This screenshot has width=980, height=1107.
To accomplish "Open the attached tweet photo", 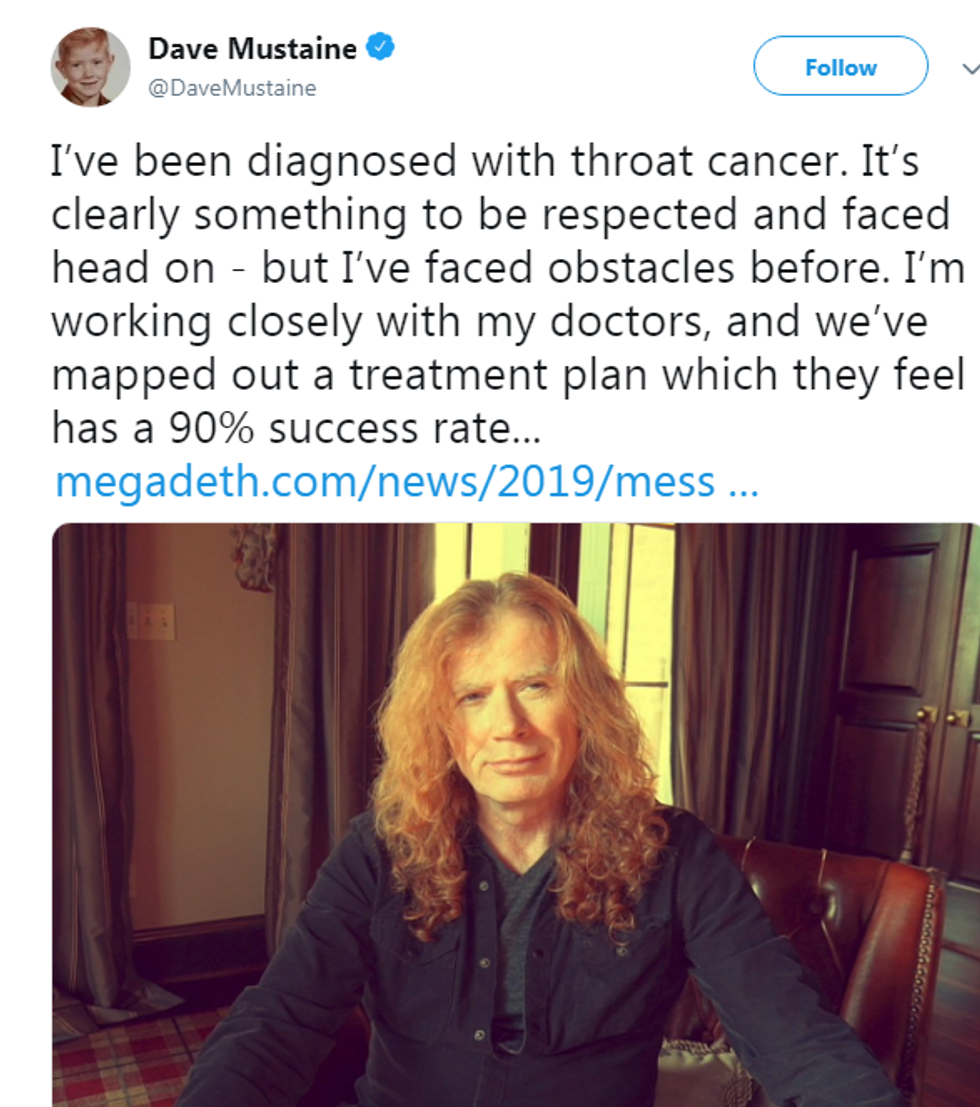I will coord(515,814).
